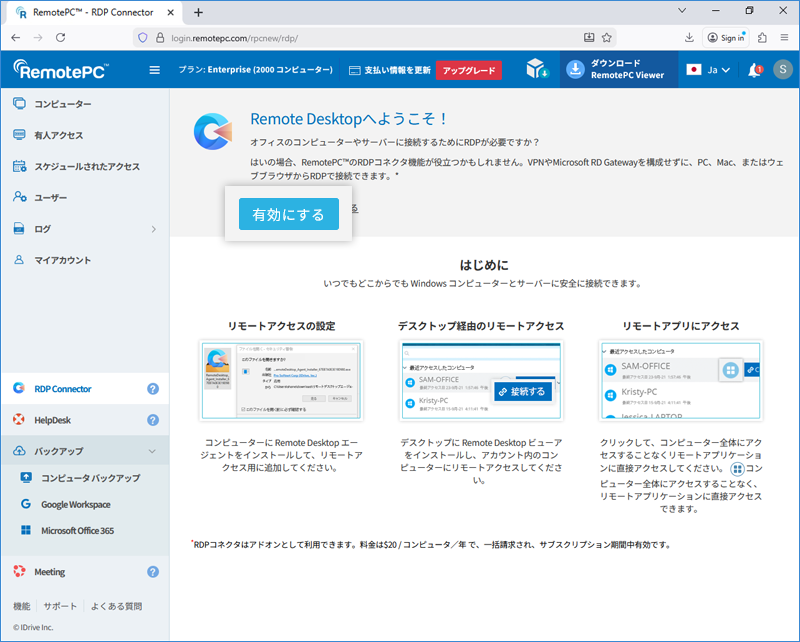Click the browser Sign in button
Viewport: 800px width, 642px height.
tap(726, 37)
